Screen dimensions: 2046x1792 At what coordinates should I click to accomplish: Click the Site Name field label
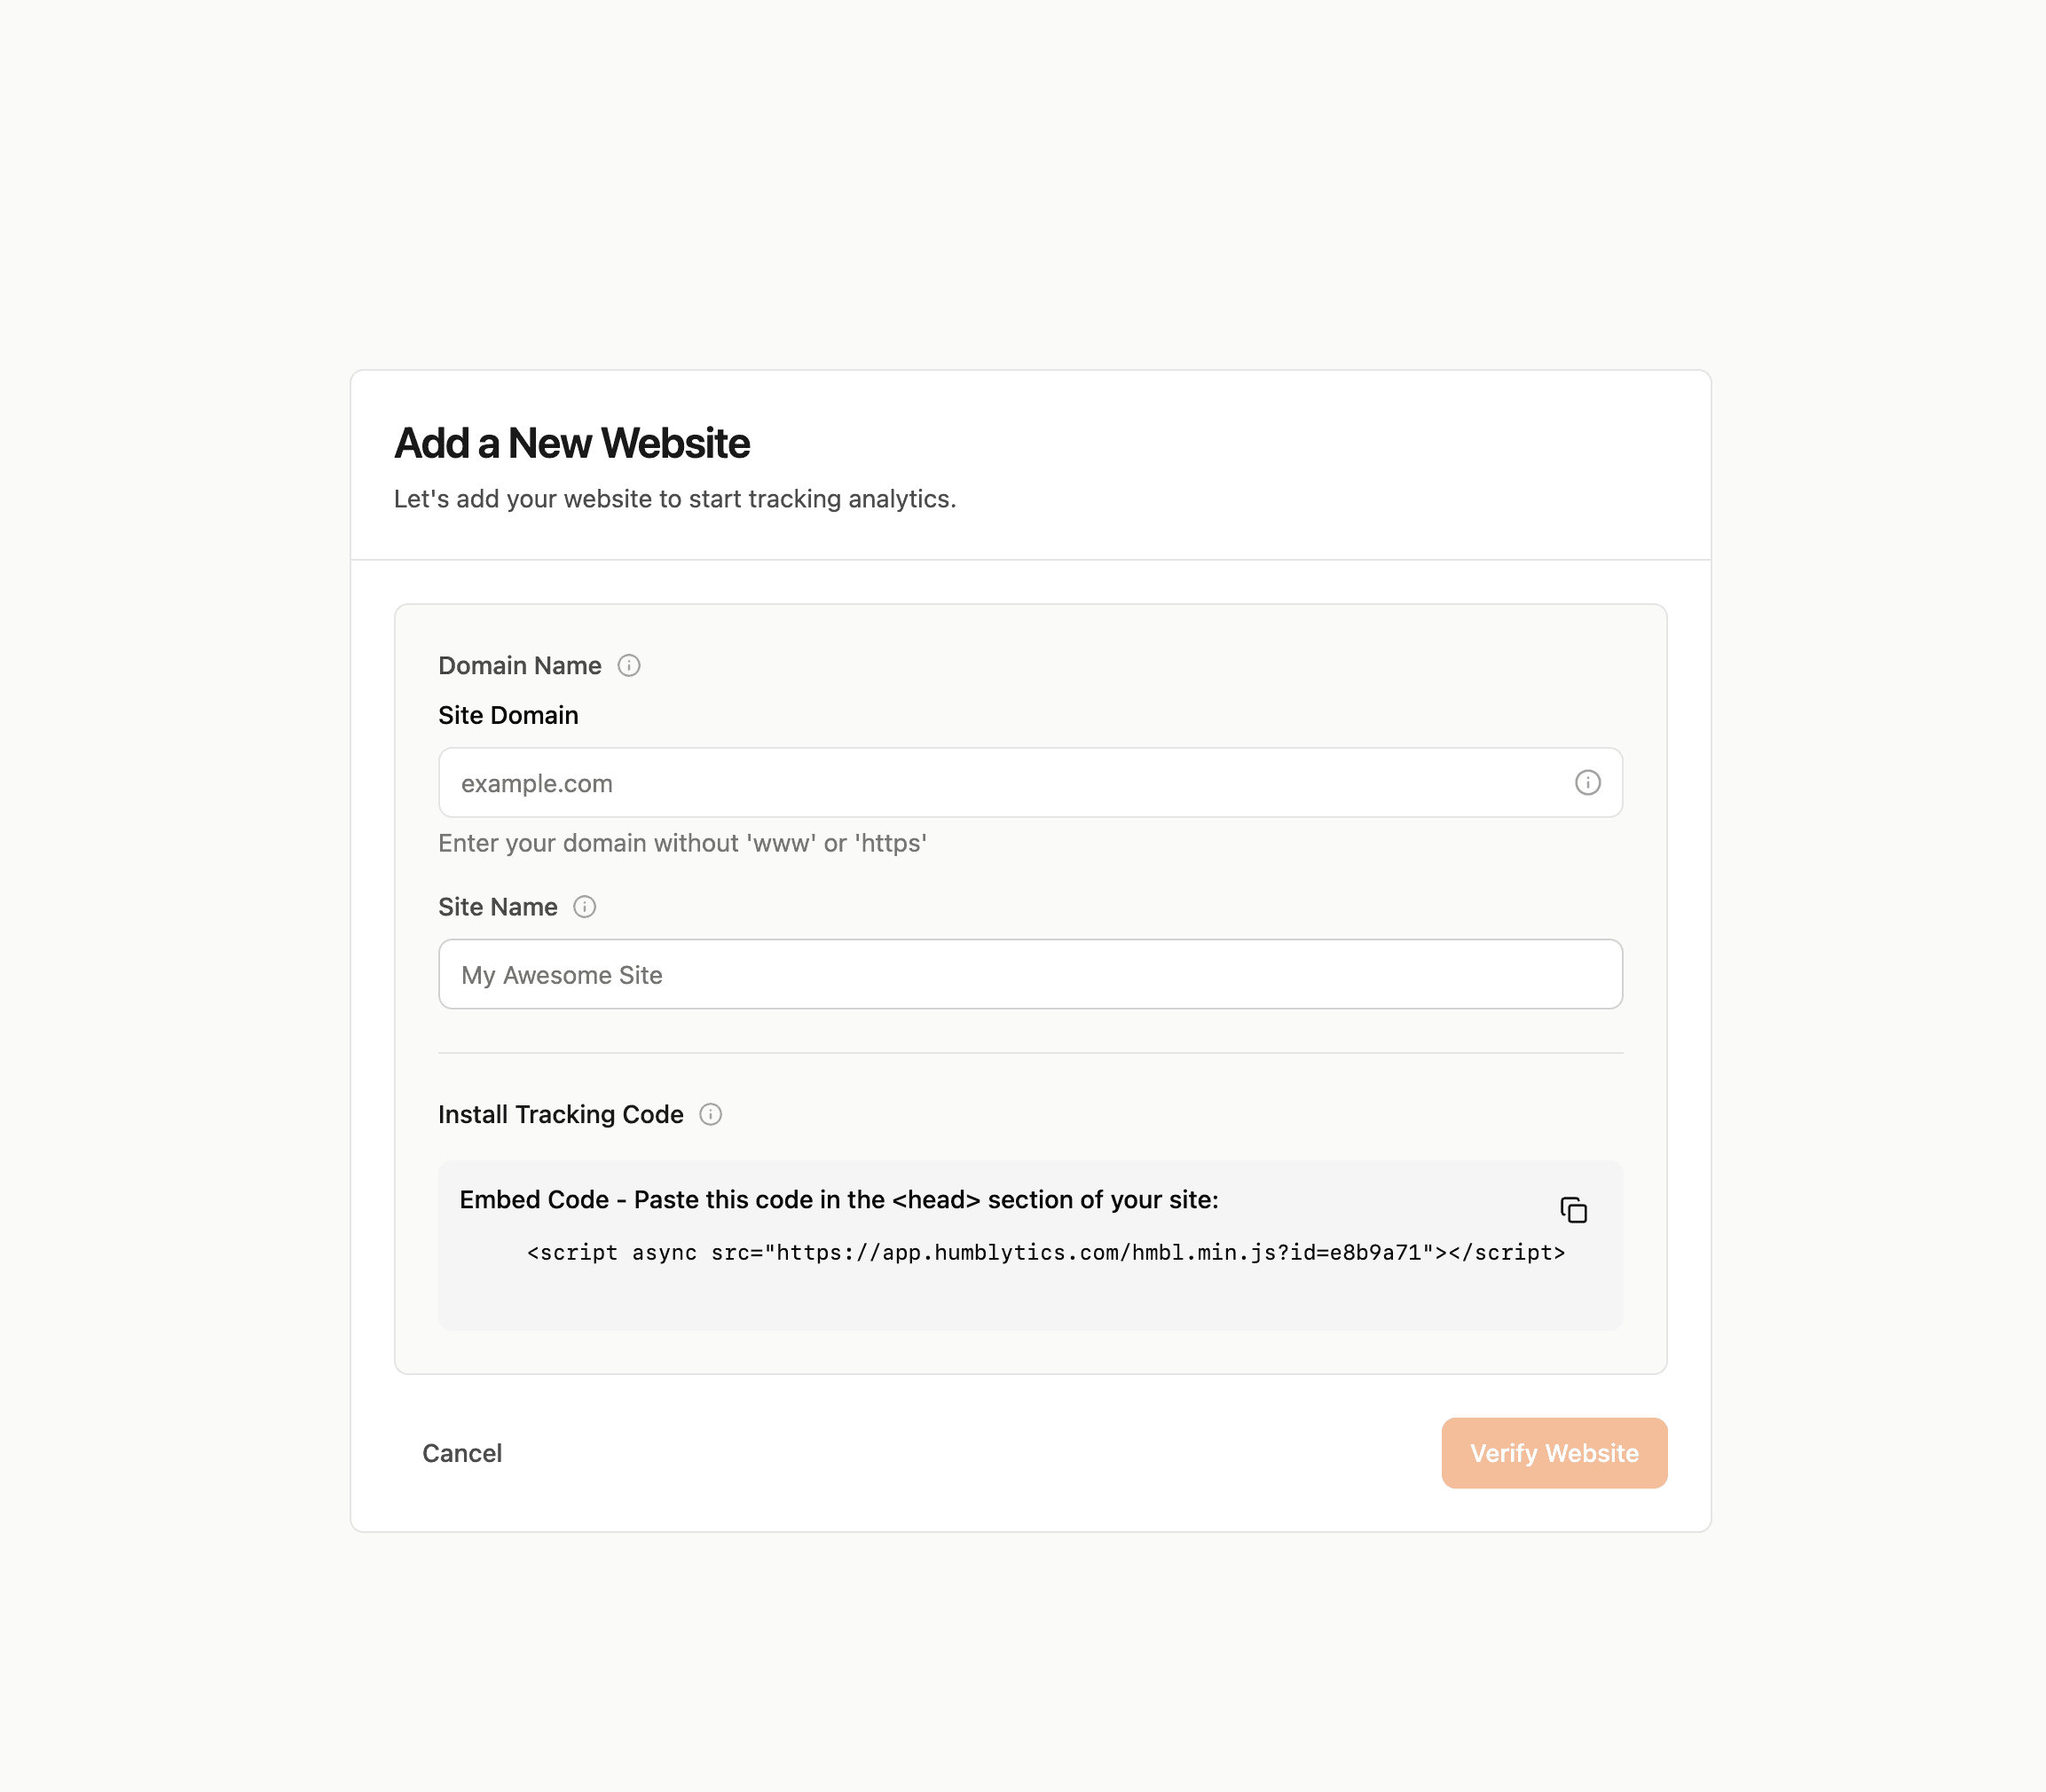point(498,907)
